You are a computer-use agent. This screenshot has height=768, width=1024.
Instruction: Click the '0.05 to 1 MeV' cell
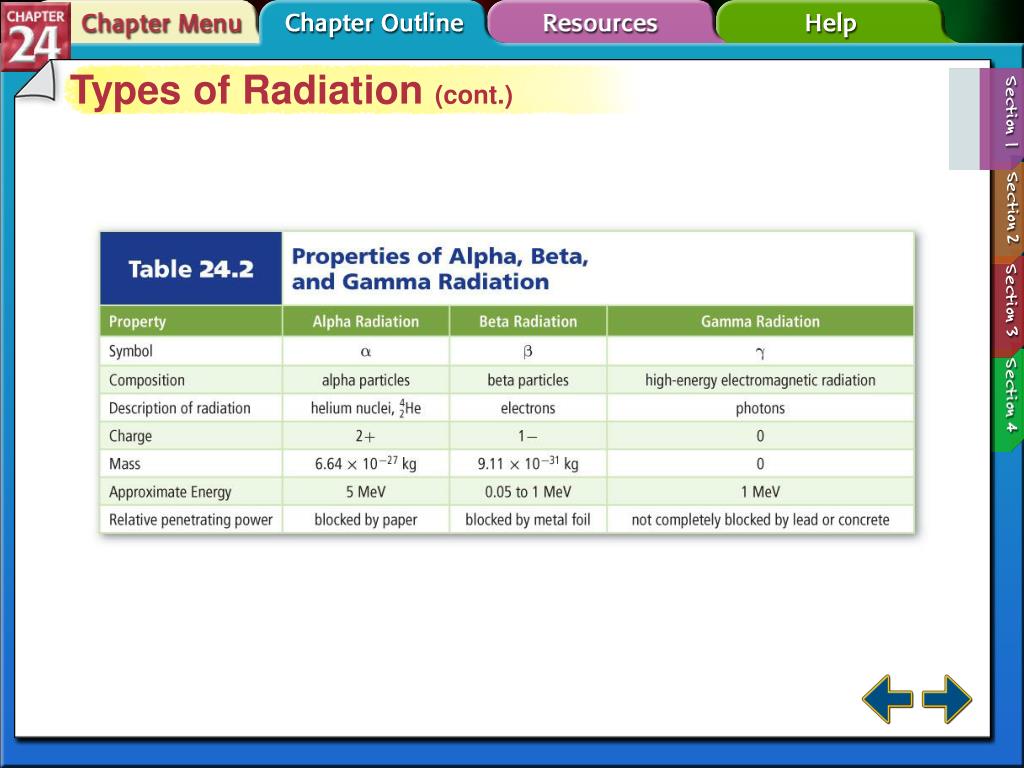point(528,492)
